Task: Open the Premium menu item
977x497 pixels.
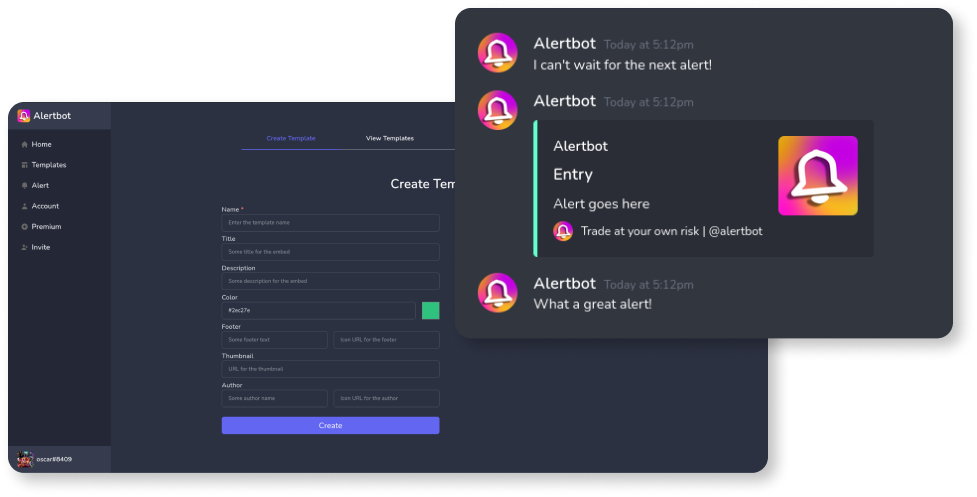Action: [46, 227]
